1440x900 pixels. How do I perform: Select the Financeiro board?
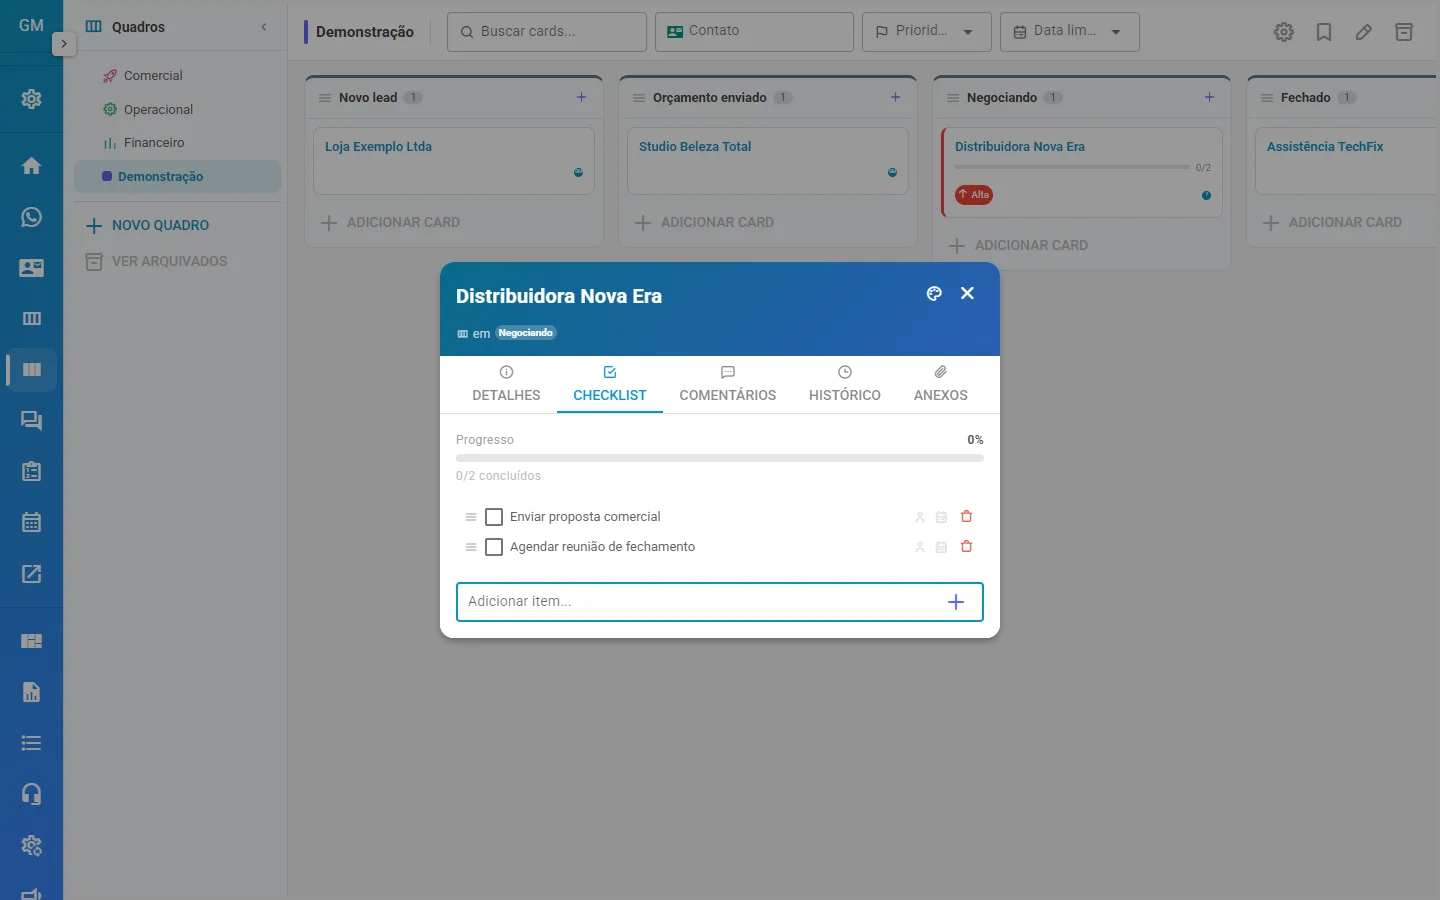click(154, 143)
